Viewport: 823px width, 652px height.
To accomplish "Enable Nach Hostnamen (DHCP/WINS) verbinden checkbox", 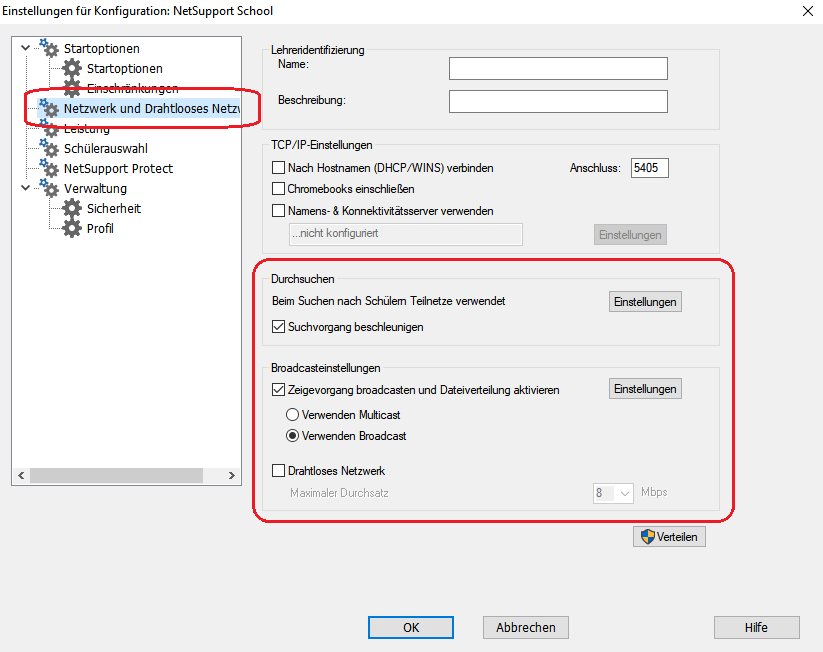I will [x=279, y=168].
